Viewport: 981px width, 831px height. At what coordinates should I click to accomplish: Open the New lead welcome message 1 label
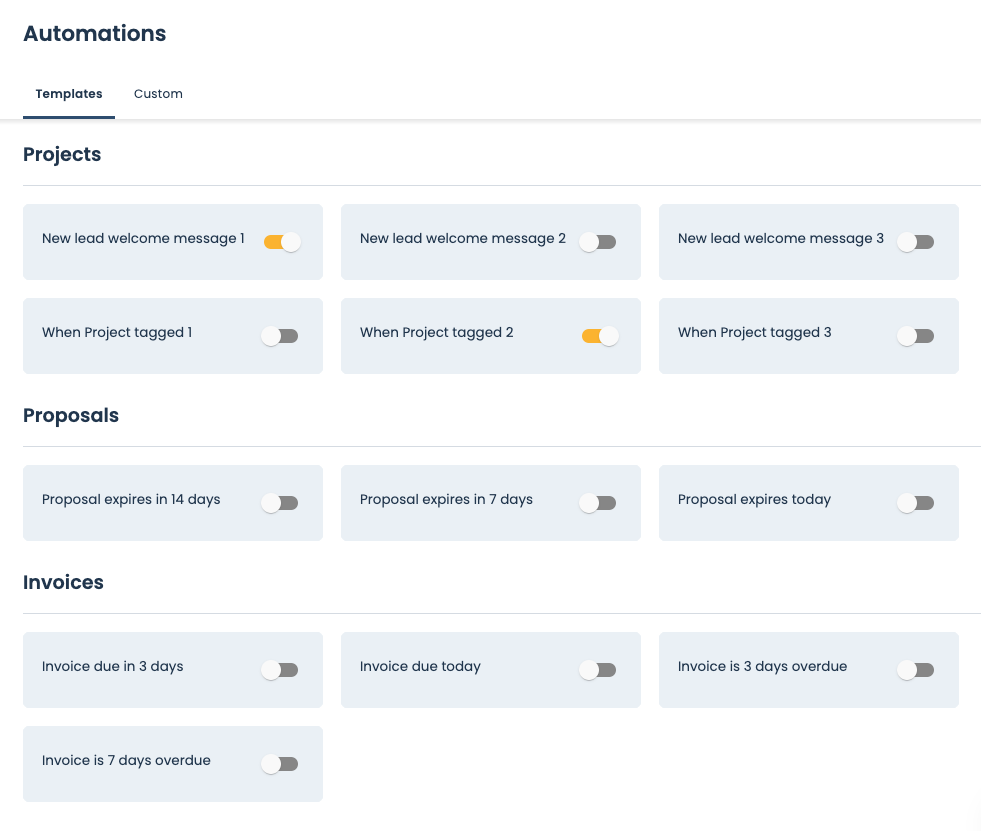click(x=143, y=239)
